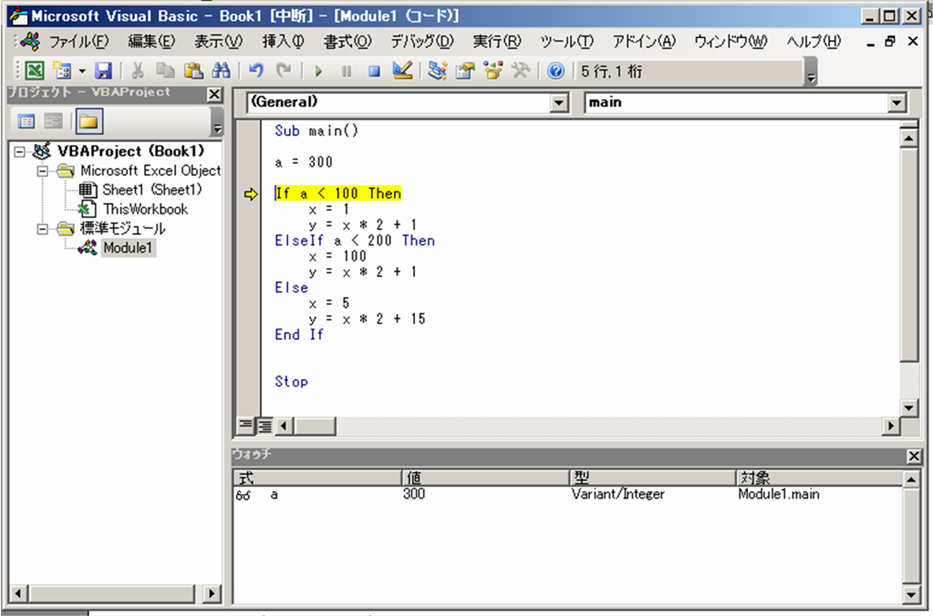
Task: Click the Find binoculars icon
Action: tap(221, 71)
